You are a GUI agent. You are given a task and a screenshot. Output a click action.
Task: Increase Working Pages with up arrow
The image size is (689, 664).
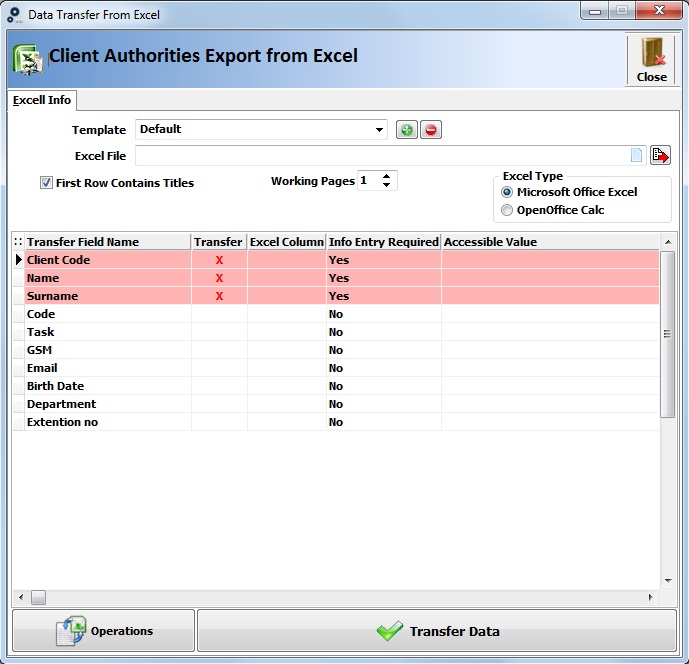386,177
